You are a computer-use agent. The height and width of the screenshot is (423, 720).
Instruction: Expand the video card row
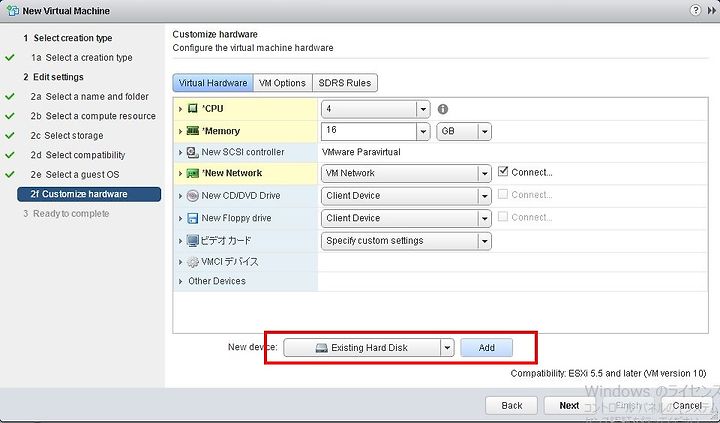pos(180,241)
